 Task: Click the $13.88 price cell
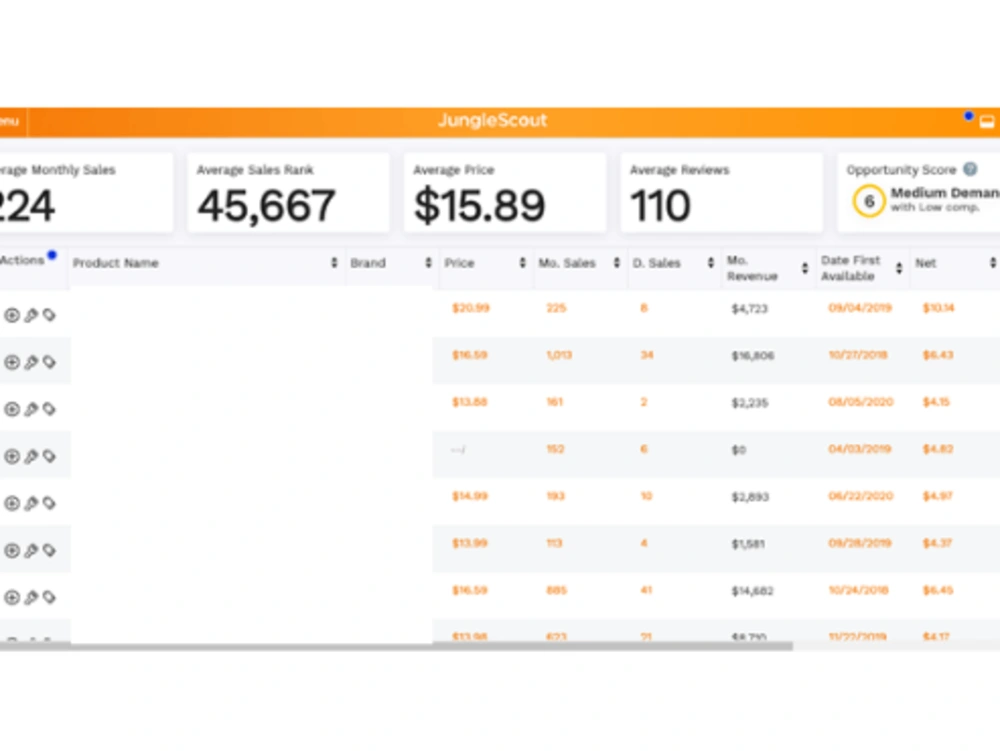coord(470,402)
